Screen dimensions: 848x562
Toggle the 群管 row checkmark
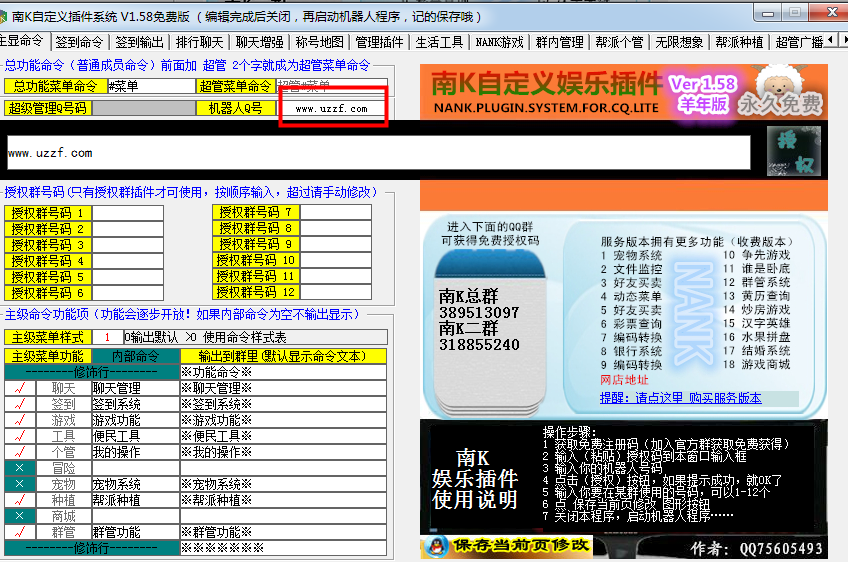pos(20,532)
